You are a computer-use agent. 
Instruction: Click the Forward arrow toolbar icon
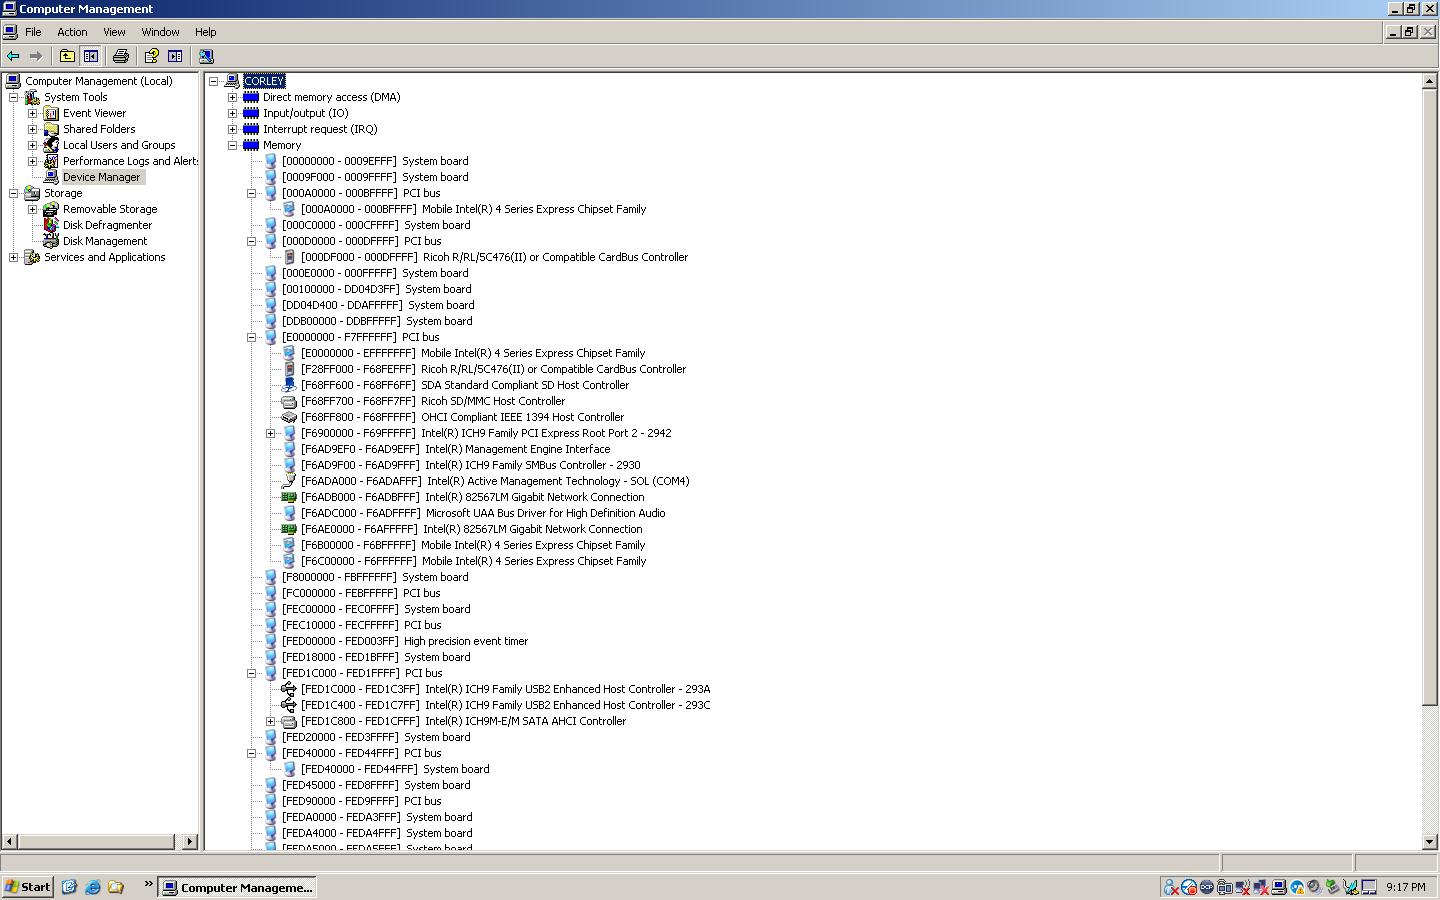36,56
